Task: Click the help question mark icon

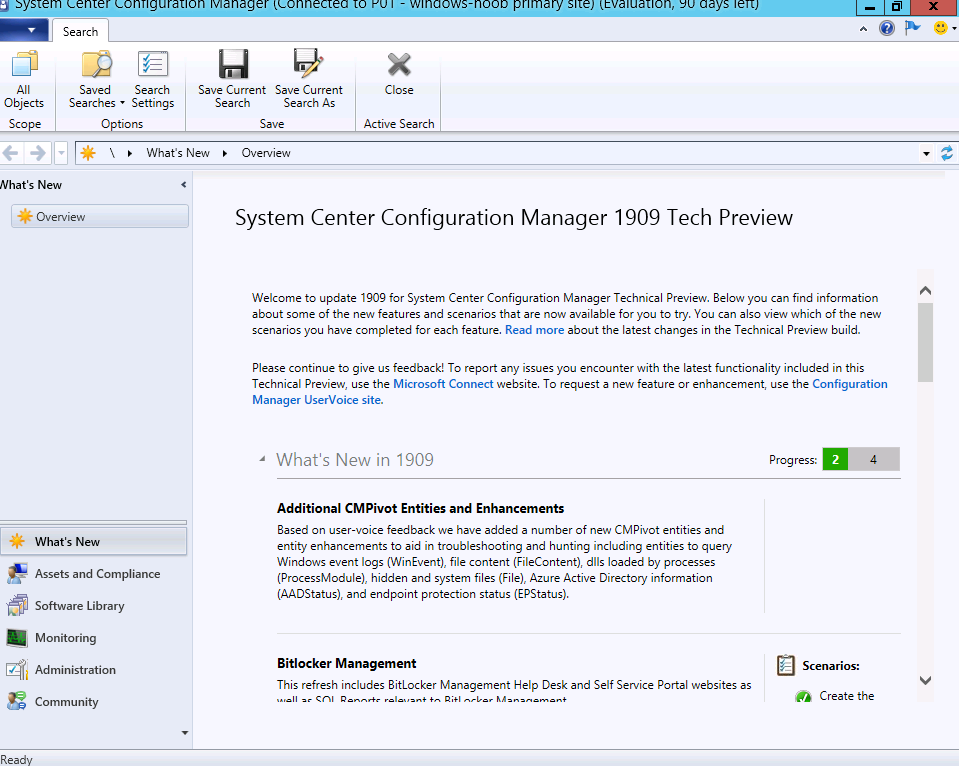Action: click(886, 28)
